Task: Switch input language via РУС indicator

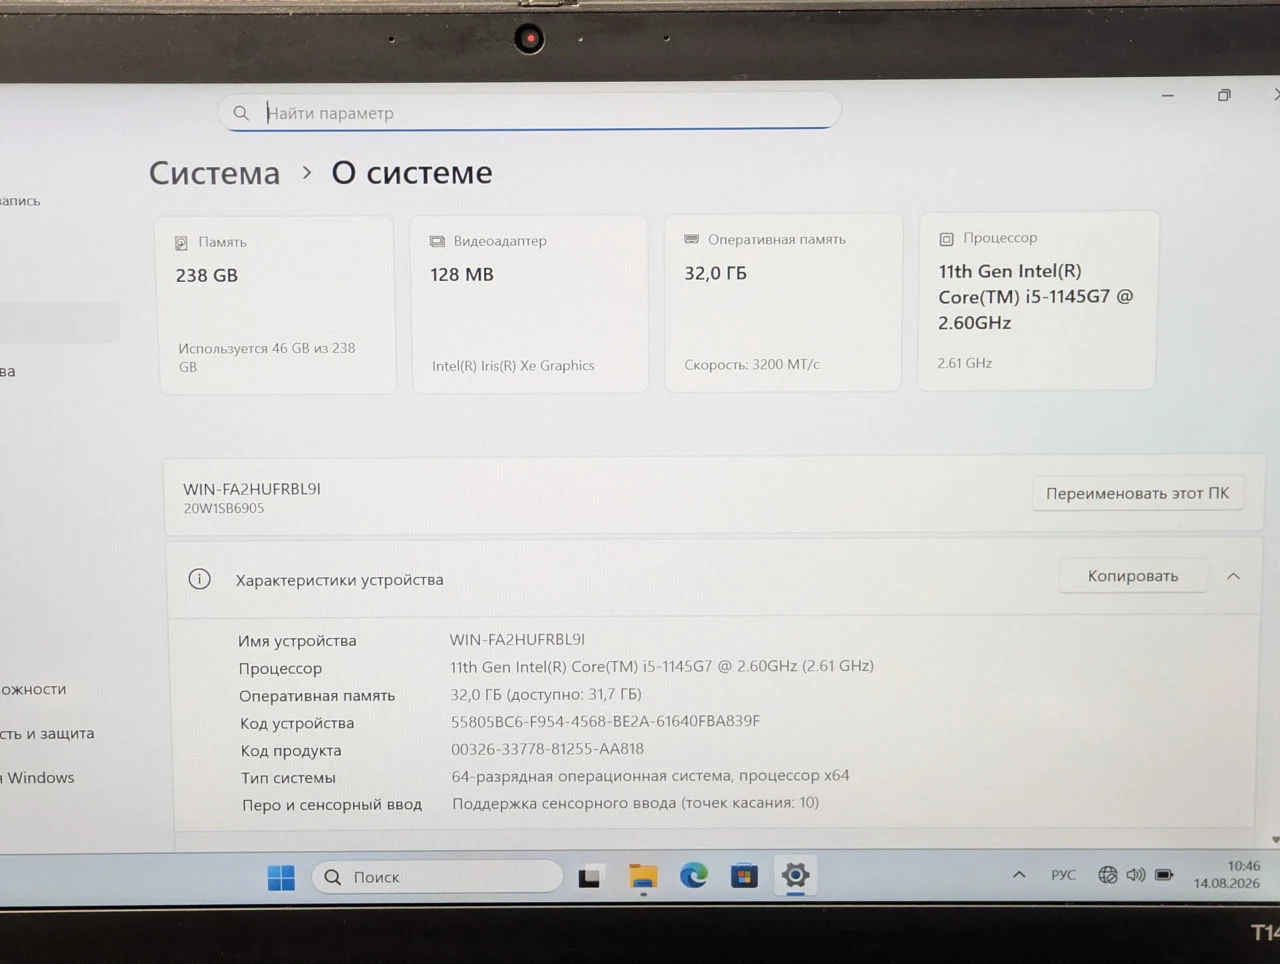Action: 1063,875
